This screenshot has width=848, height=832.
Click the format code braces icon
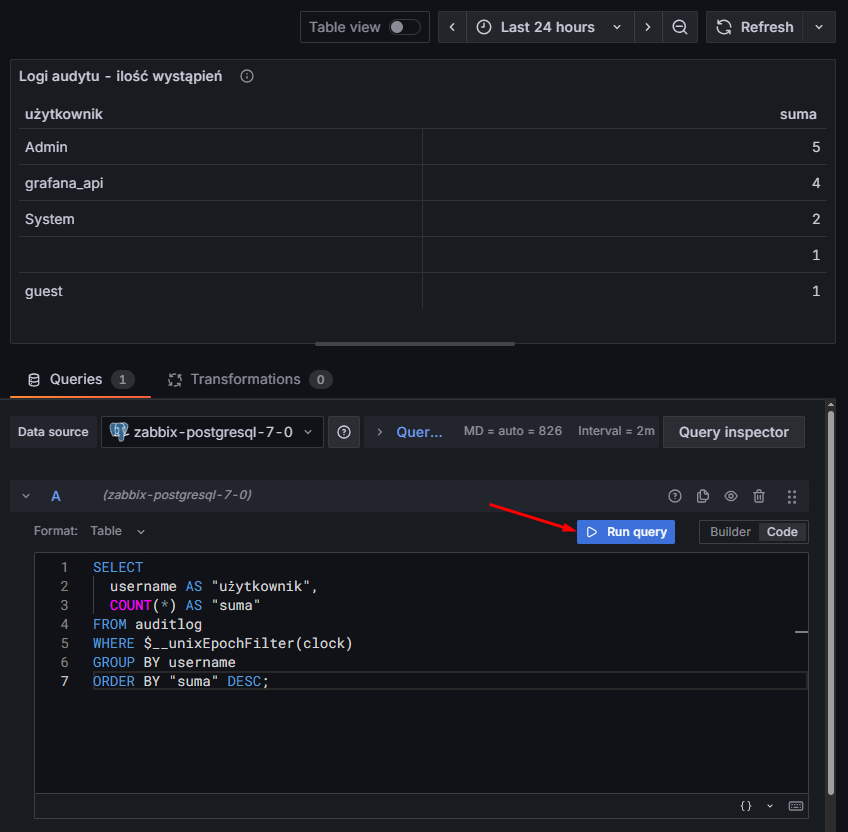coord(746,806)
